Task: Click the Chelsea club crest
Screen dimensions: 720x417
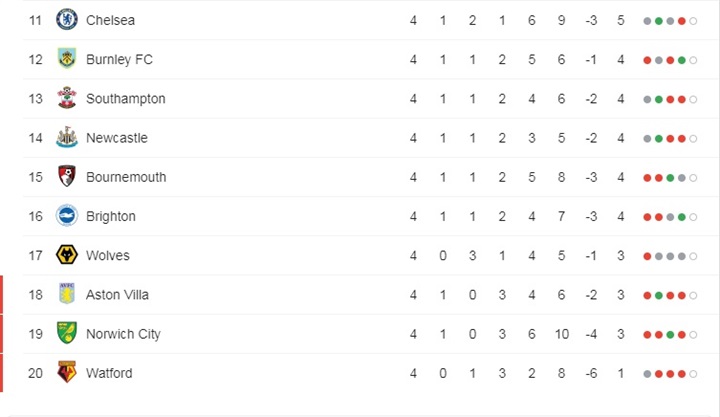Action: click(67, 20)
